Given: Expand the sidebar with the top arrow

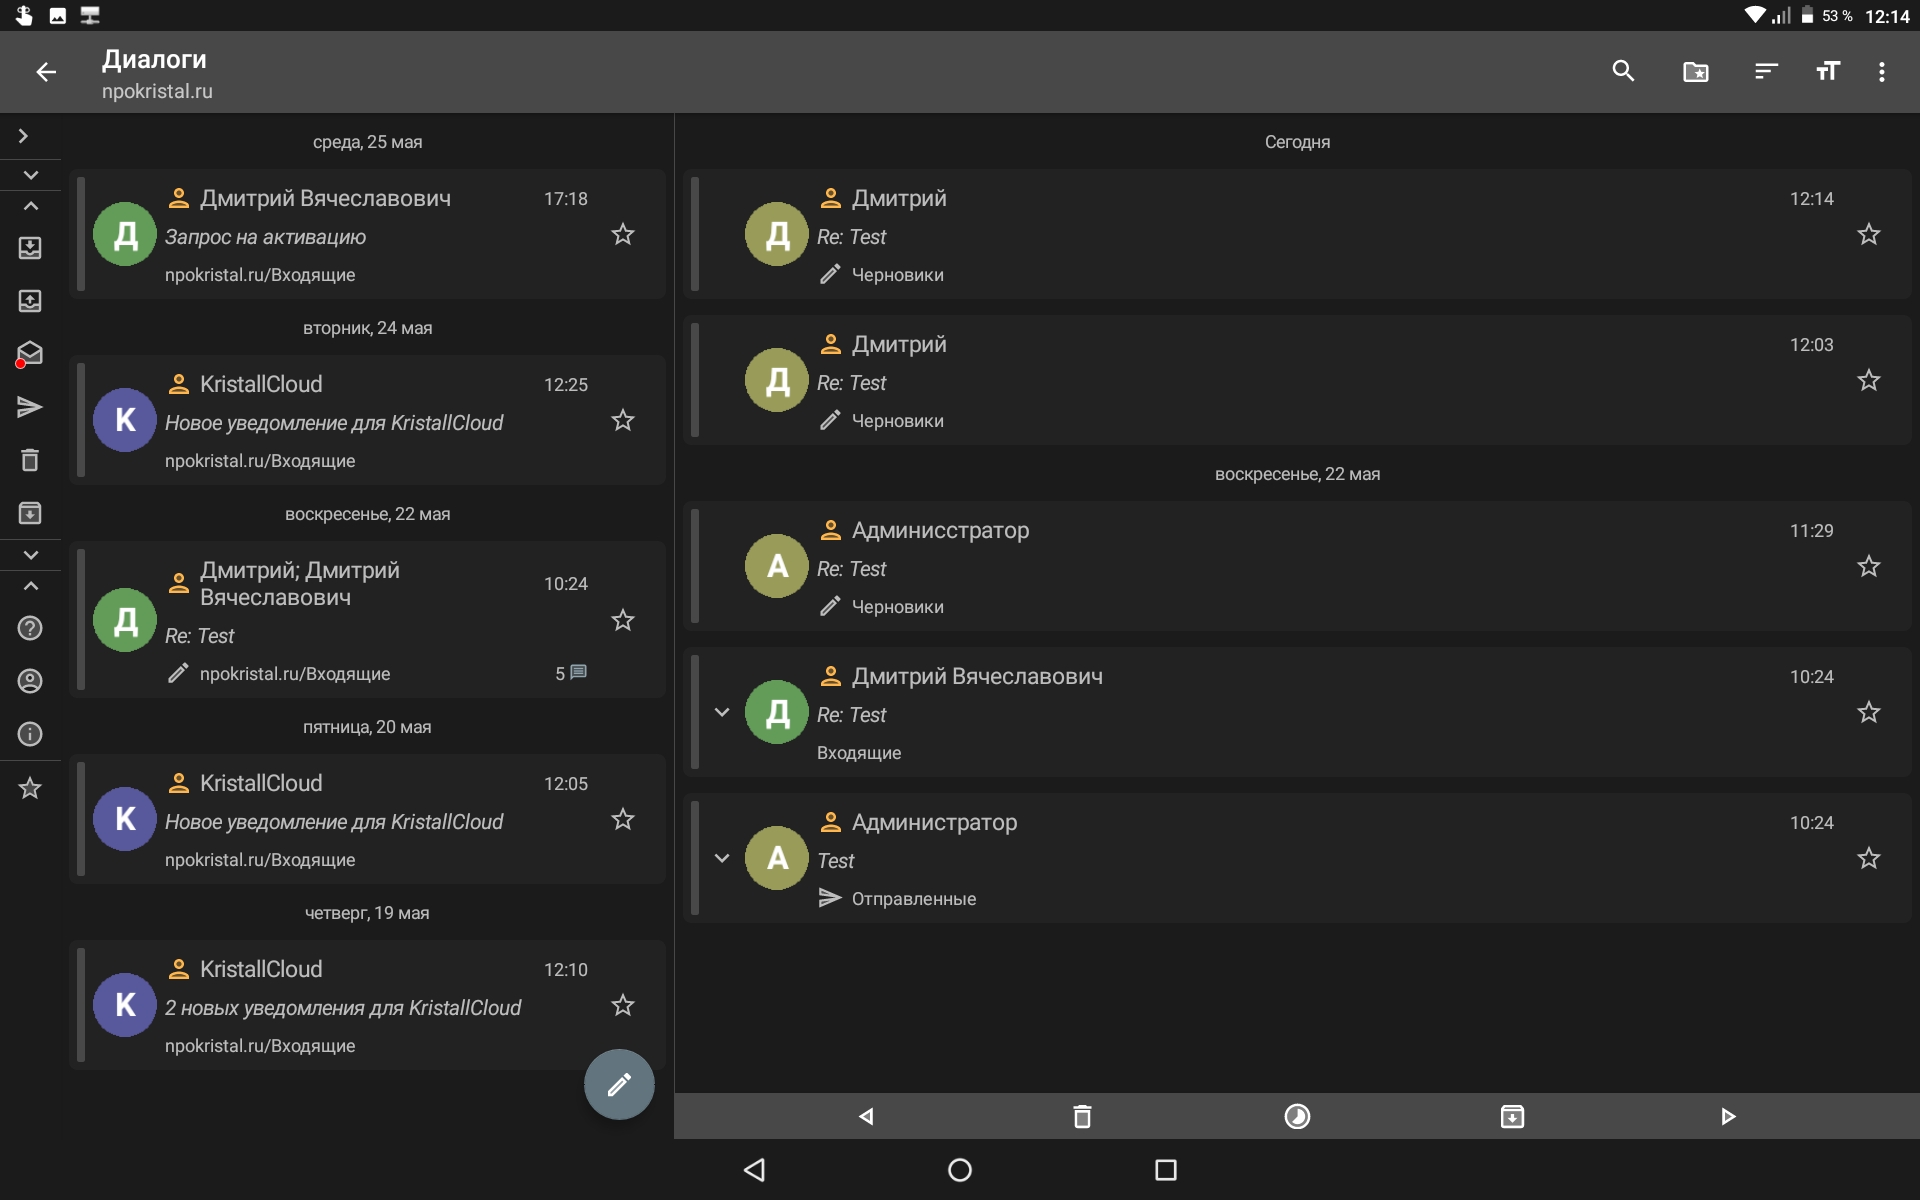Looking at the screenshot, I should click(x=23, y=136).
